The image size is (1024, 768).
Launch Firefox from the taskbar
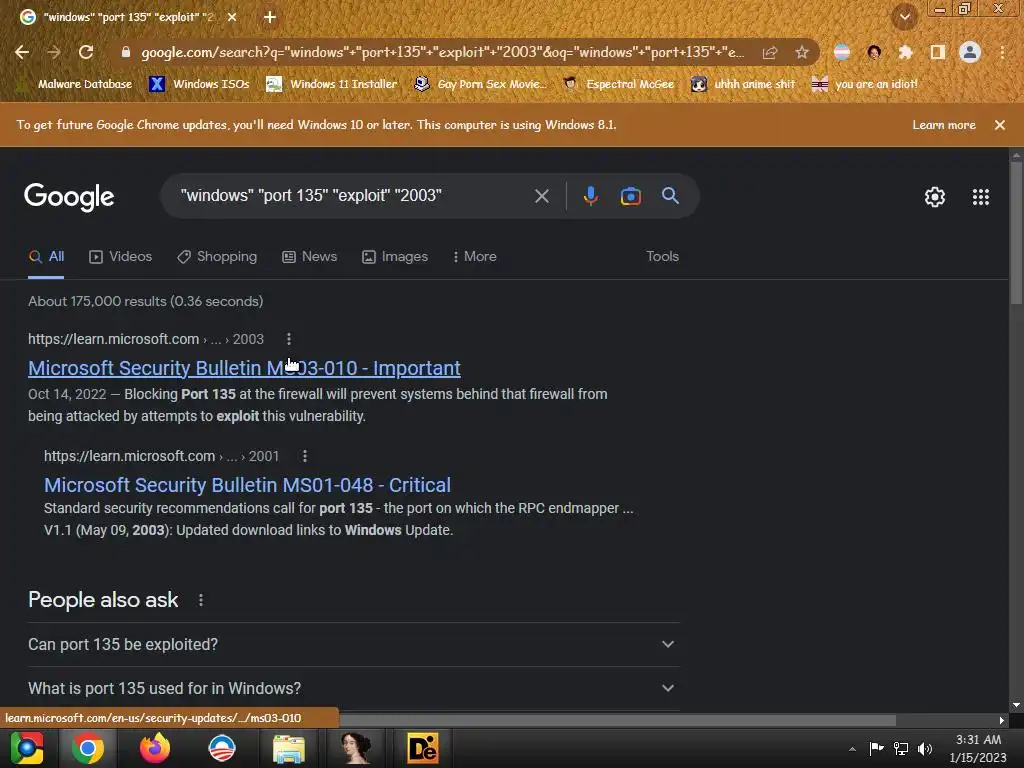(155, 748)
